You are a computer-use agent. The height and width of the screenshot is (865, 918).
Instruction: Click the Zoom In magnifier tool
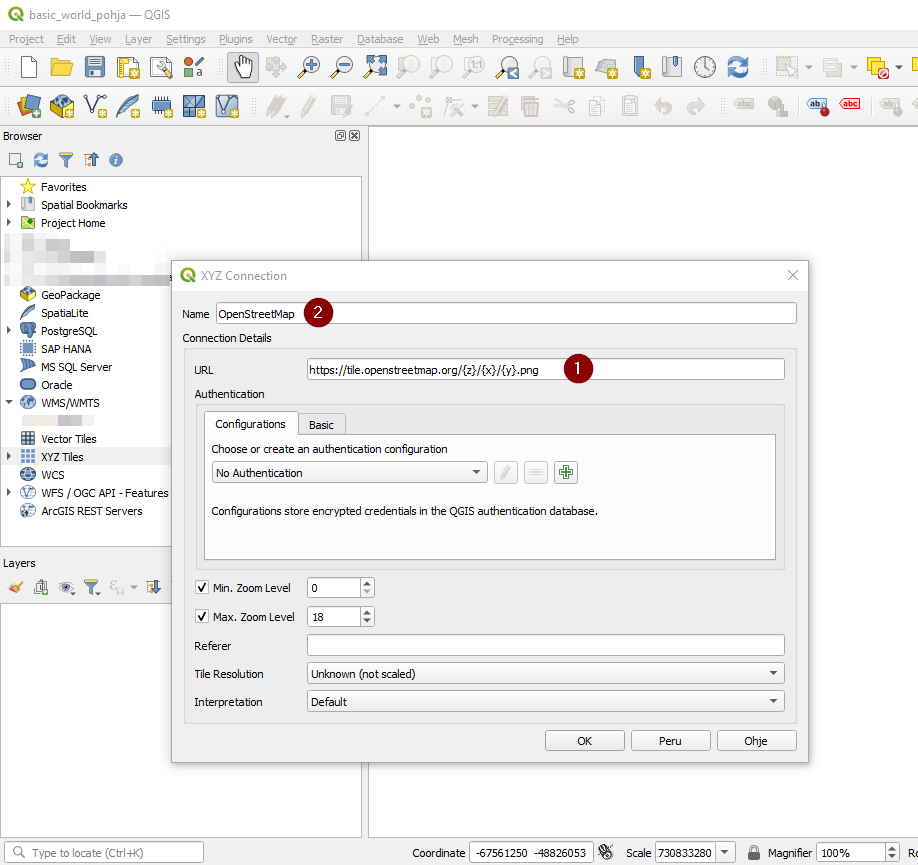309,67
